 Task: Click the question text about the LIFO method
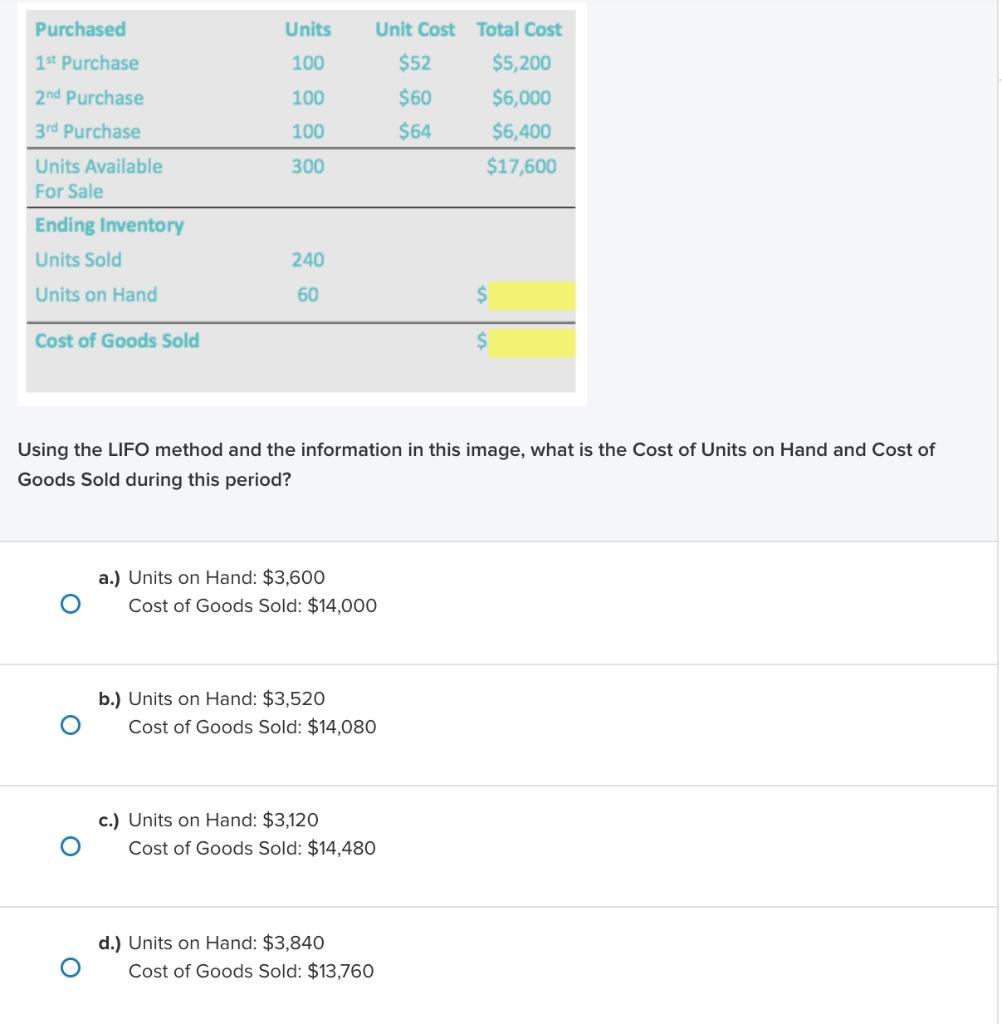[476, 464]
